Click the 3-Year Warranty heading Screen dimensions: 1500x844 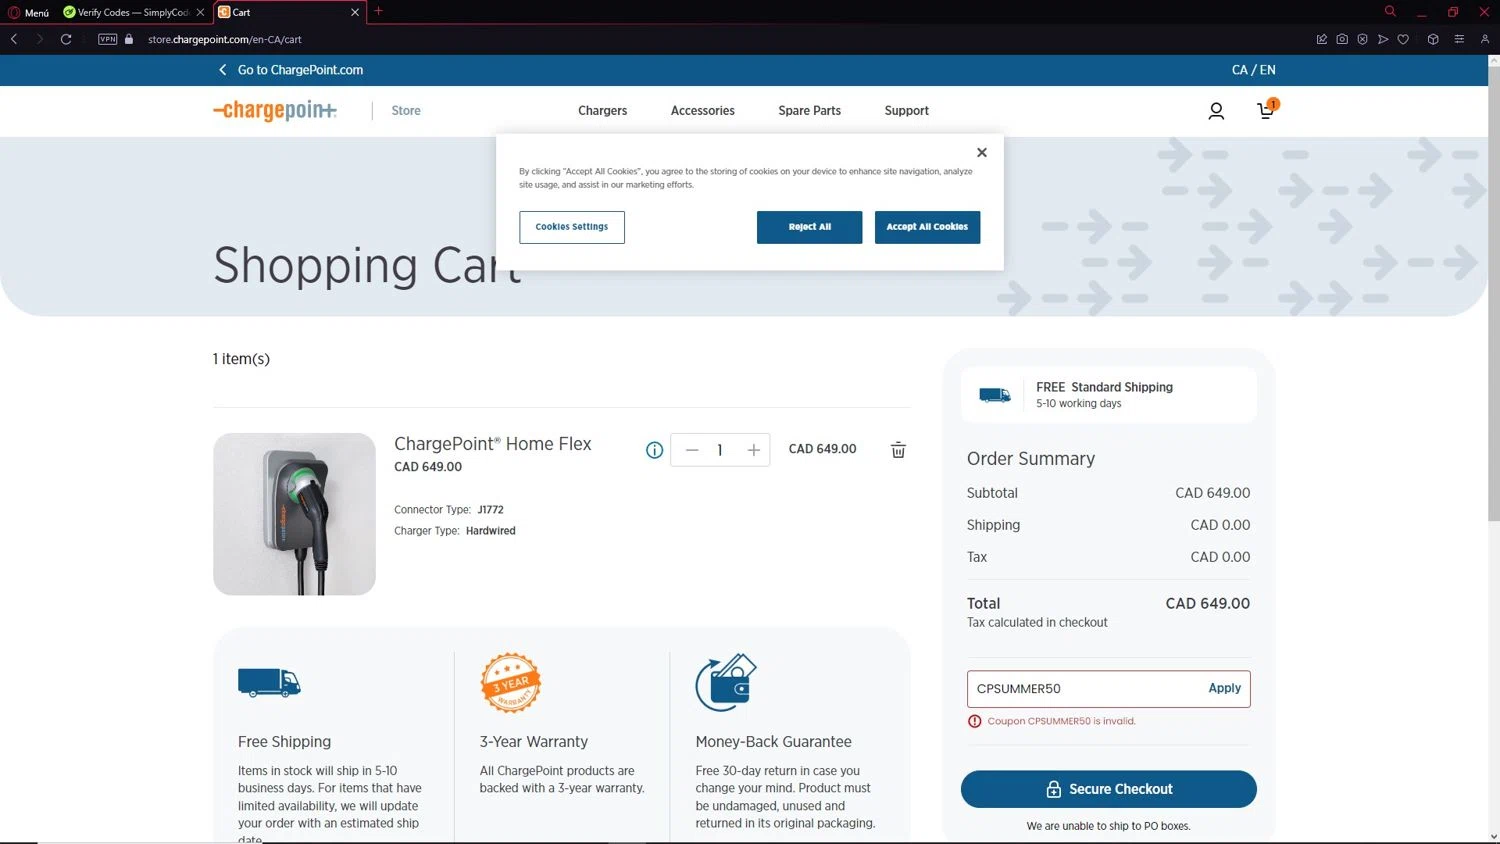point(533,742)
